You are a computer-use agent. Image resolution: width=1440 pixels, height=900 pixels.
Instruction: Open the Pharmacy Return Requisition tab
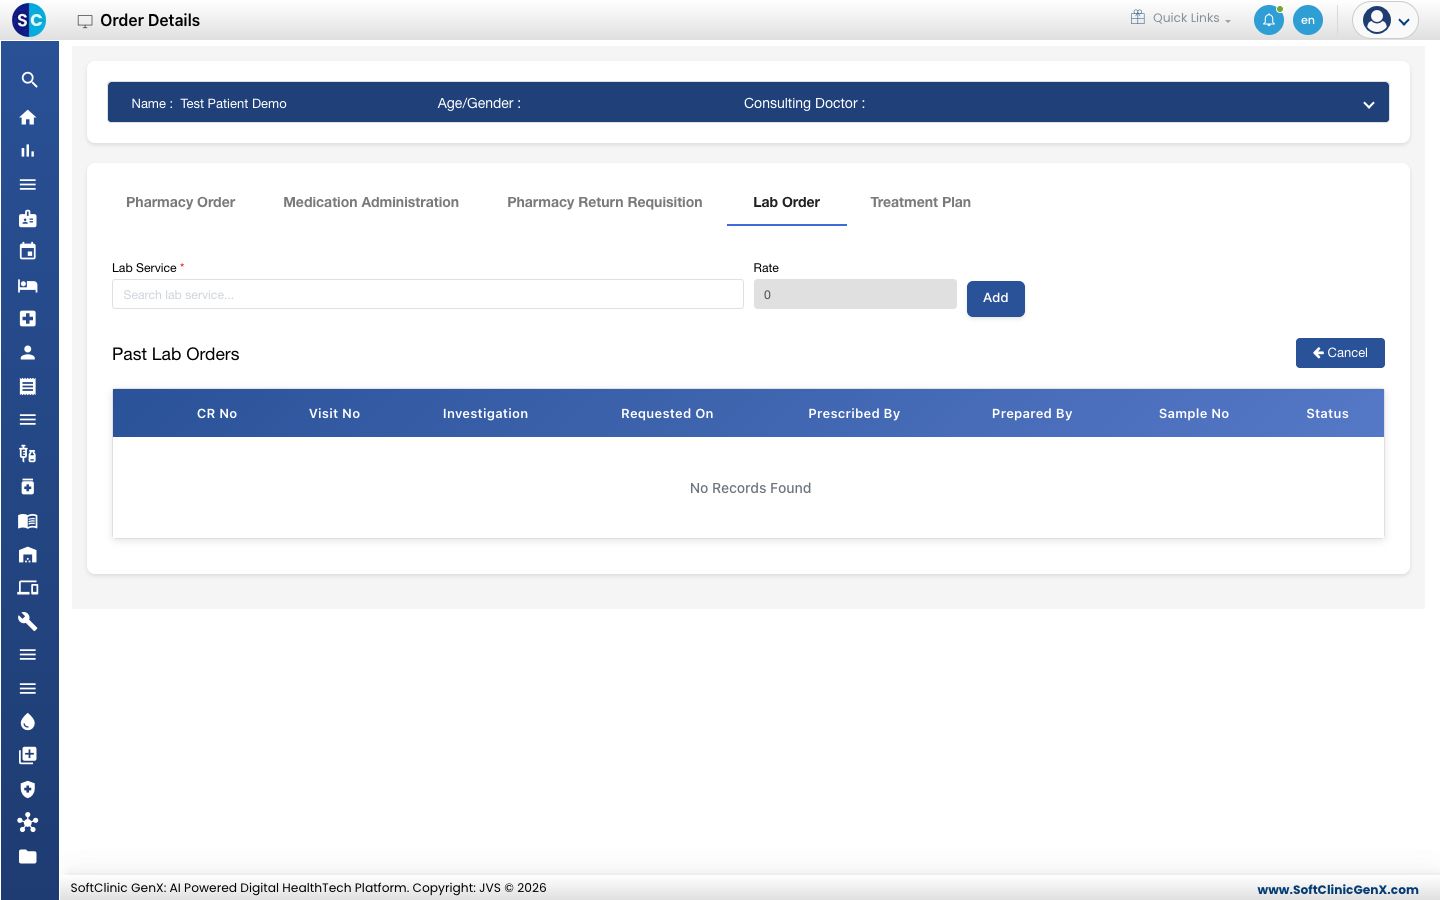coord(604,202)
